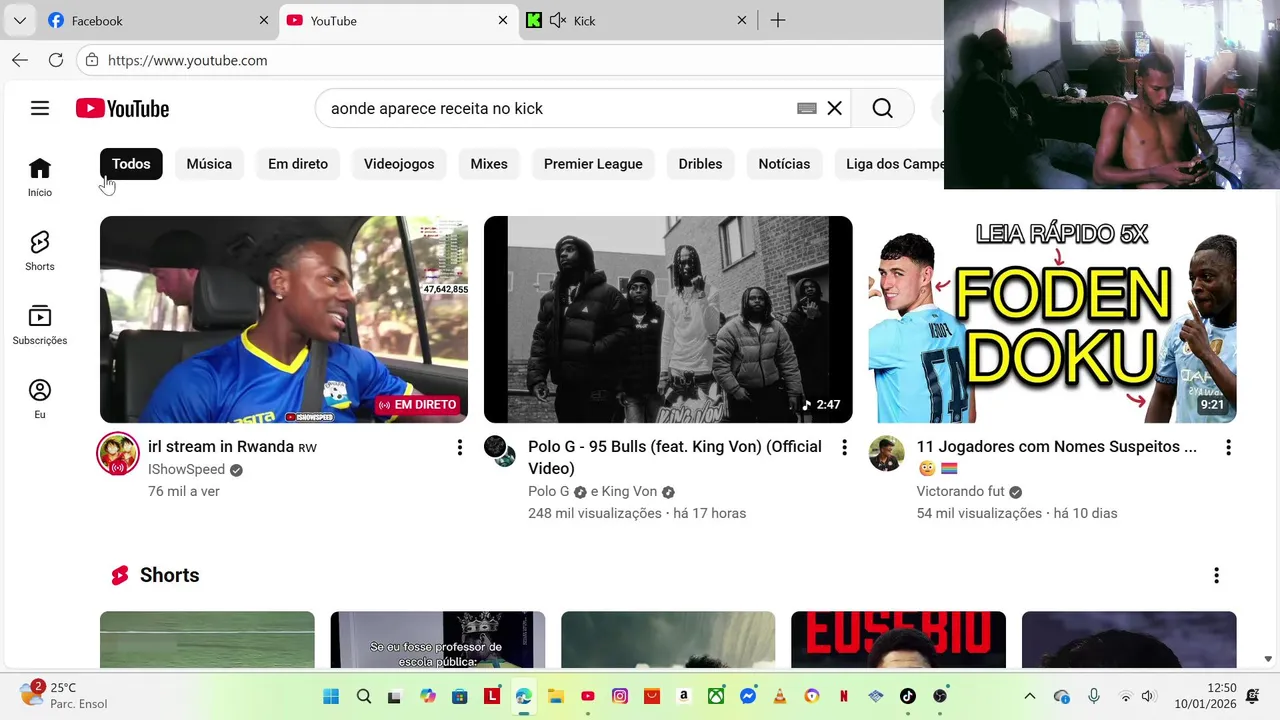This screenshot has width=1280, height=720.
Task: Open the 'Se eu fosse professor' short
Action: click(438, 640)
